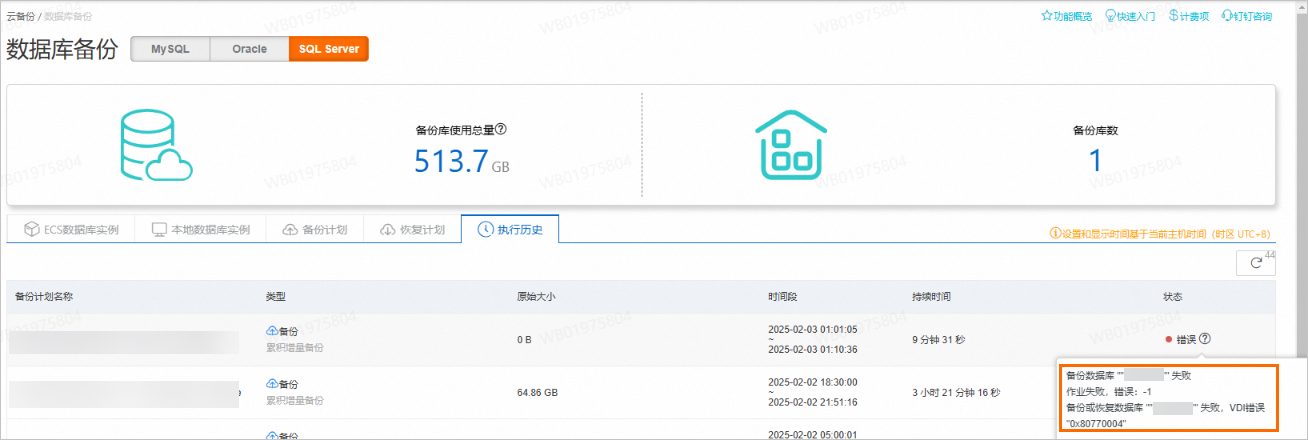
Task: Click the 错误 status in the first row
Action: (x=1186, y=339)
